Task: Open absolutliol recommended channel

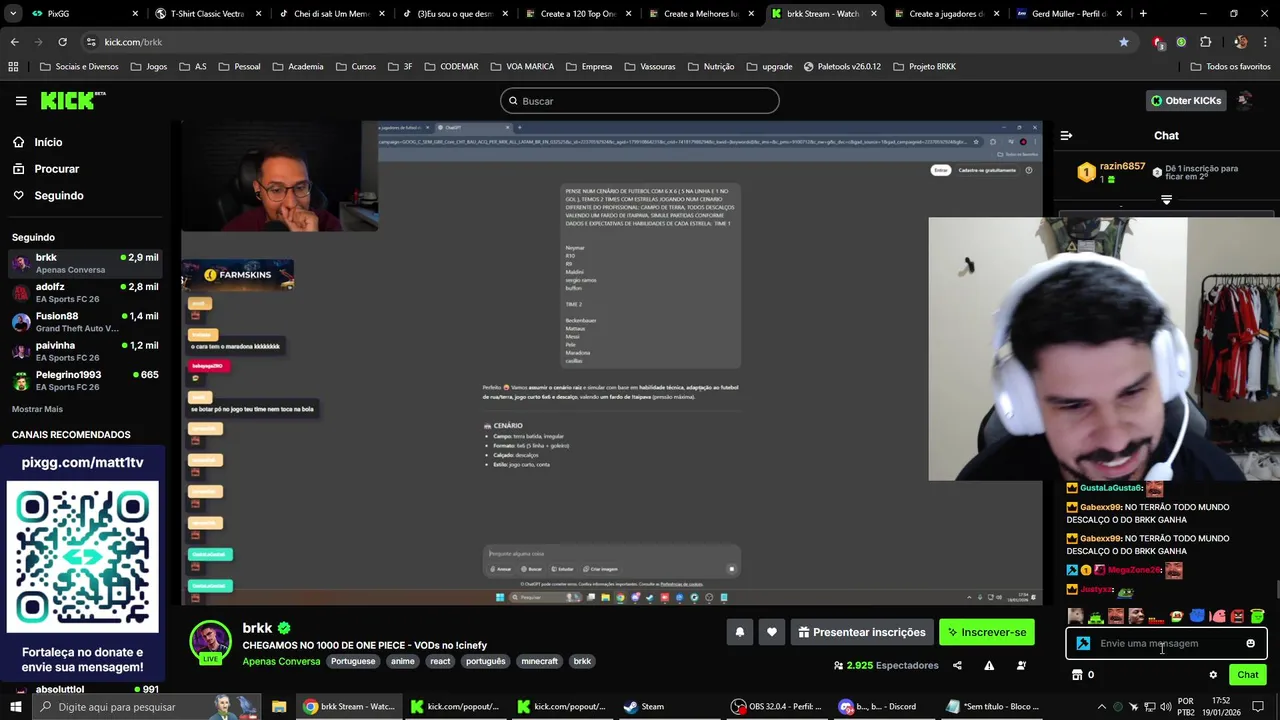Action: click(84, 689)
